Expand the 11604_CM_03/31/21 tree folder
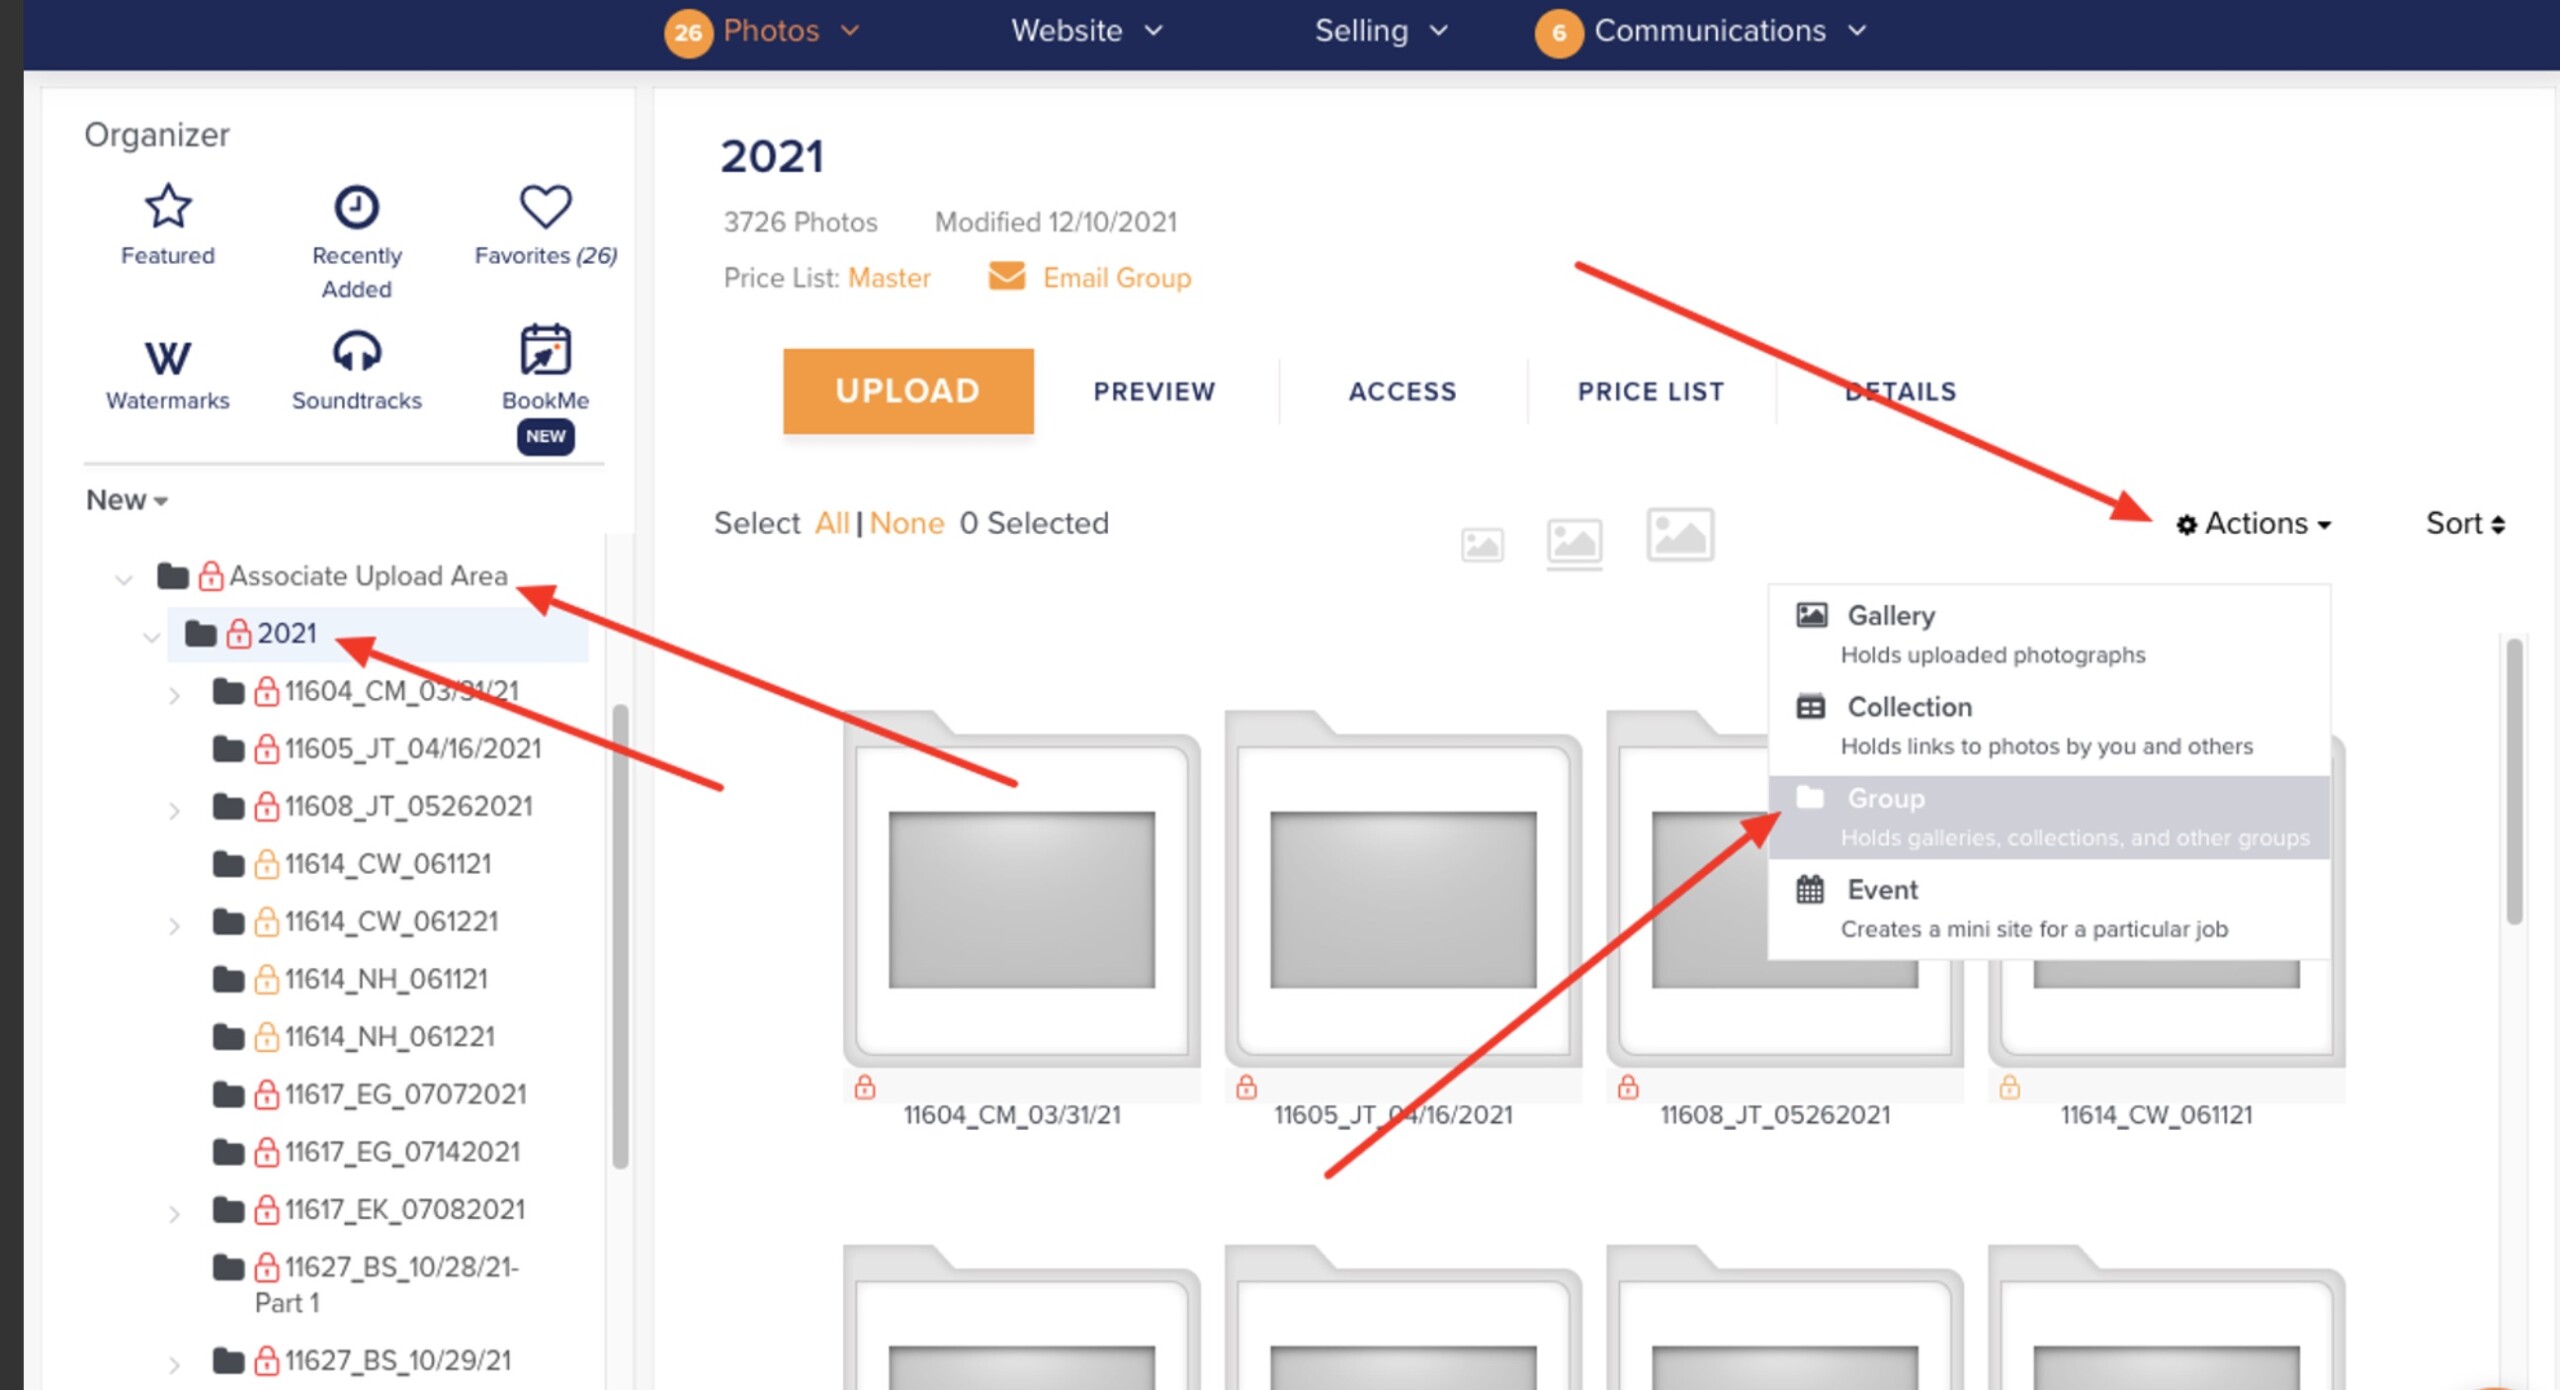 (x=175, y=695)
